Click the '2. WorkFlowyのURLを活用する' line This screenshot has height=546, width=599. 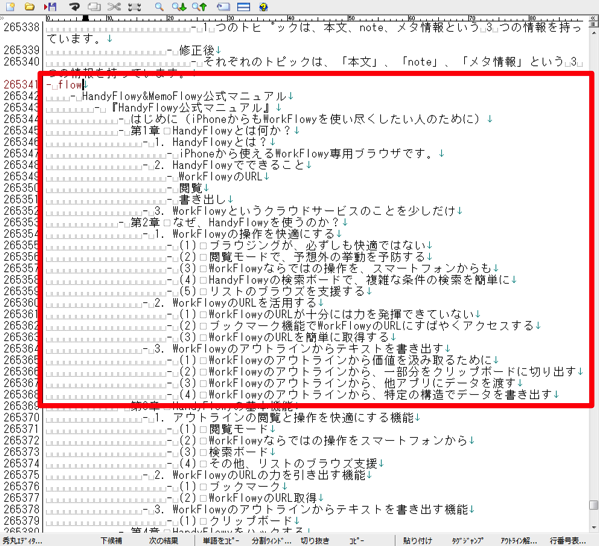pos(235,303)
